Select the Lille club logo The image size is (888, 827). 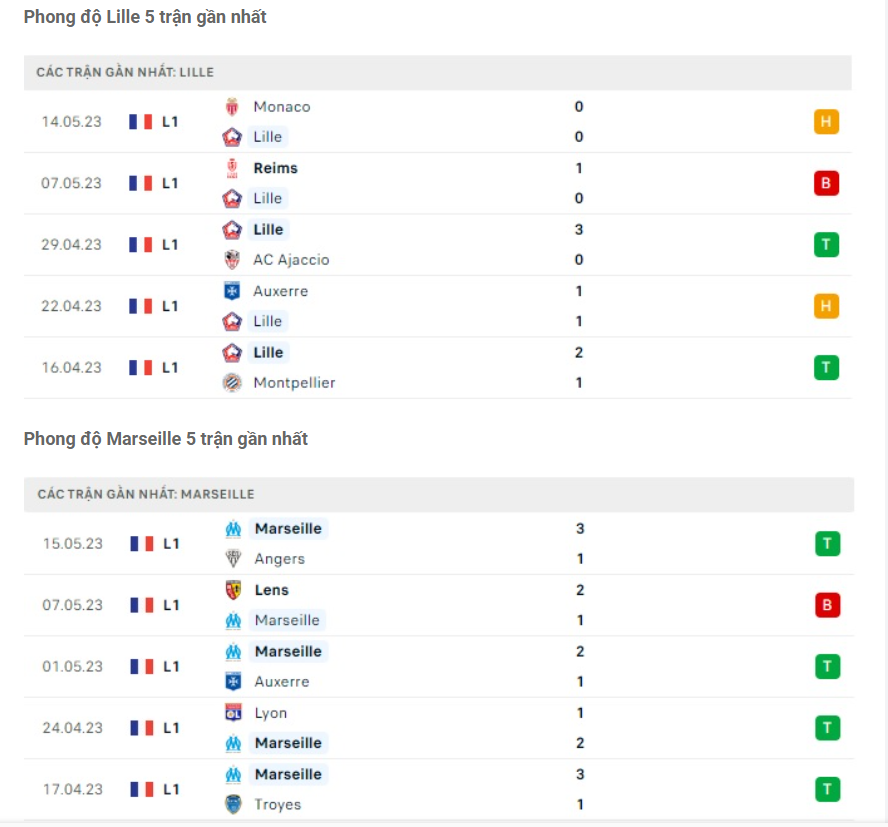tap(232, 136)
